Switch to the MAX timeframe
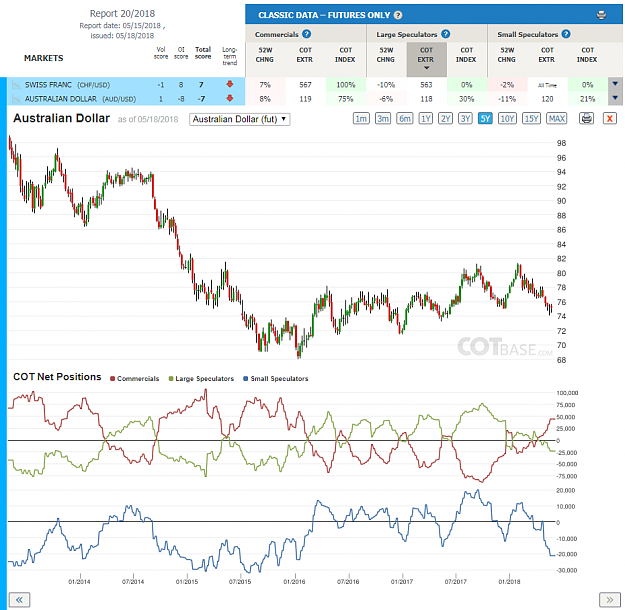625x610 pixels. 556,118
